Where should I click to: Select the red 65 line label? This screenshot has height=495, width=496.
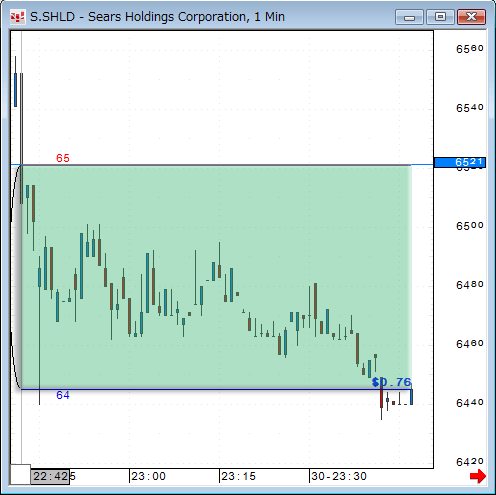click(63, 158)
